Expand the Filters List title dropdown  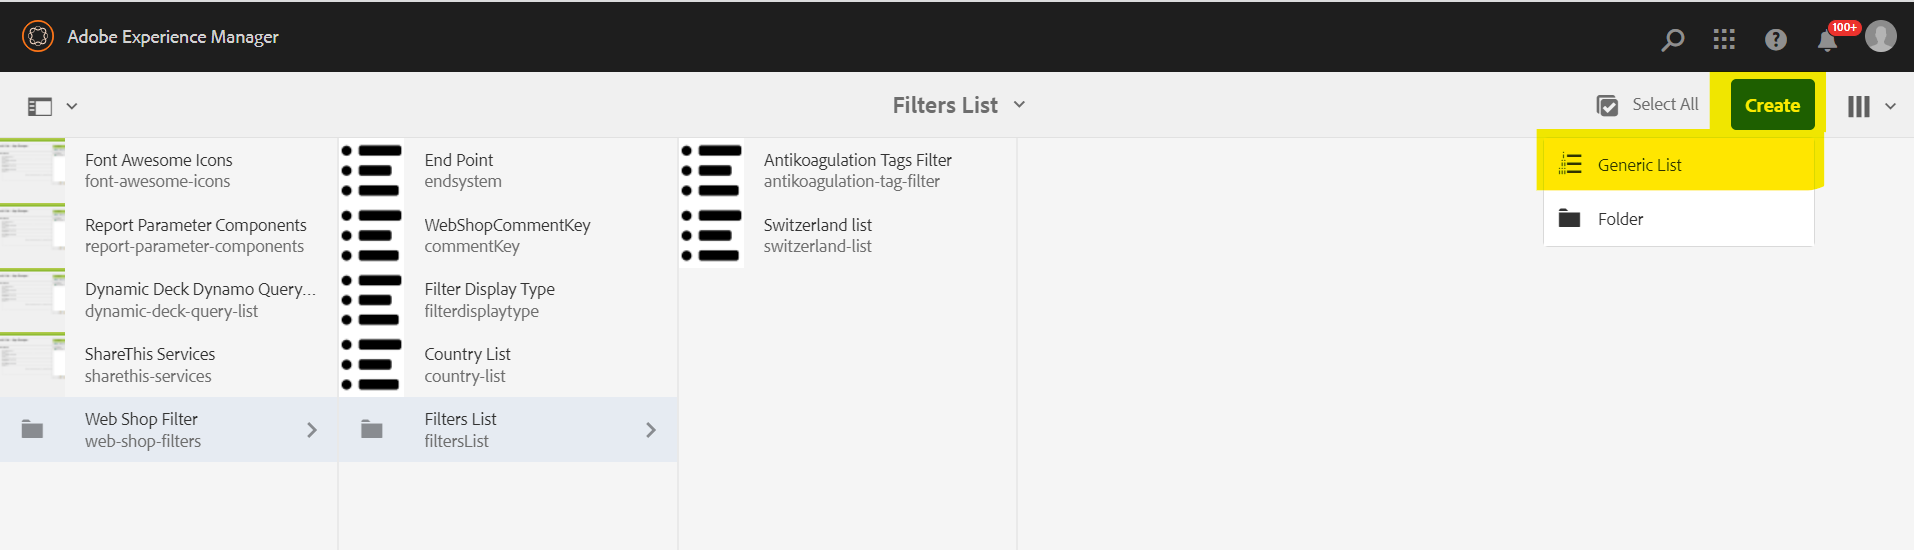coord(1019,104)
